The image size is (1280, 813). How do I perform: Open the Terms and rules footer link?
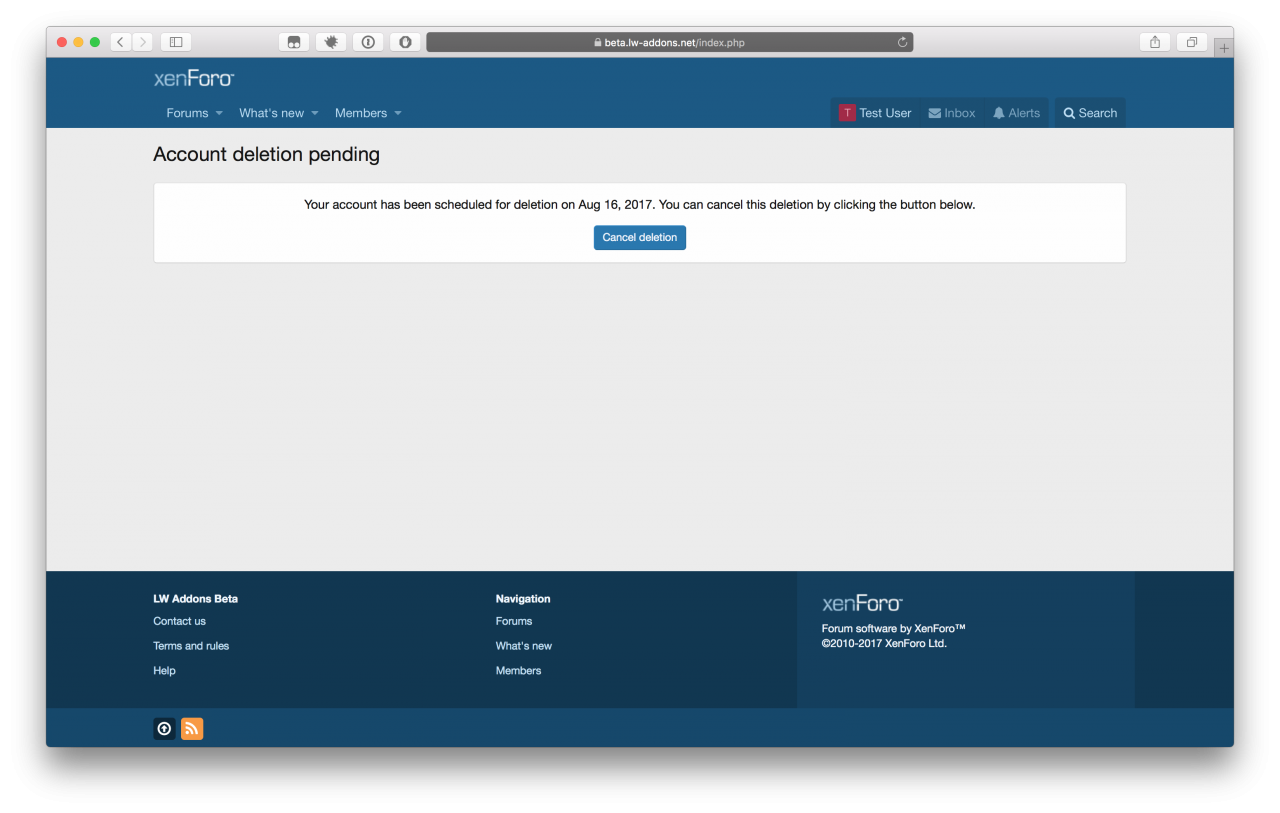(191, 646)
